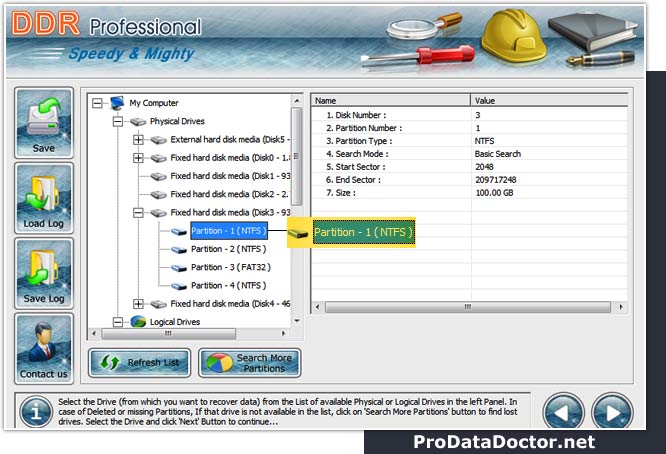Click tree vertical scrollbar up arrow

pyautogui.click(x=297, y=101)
